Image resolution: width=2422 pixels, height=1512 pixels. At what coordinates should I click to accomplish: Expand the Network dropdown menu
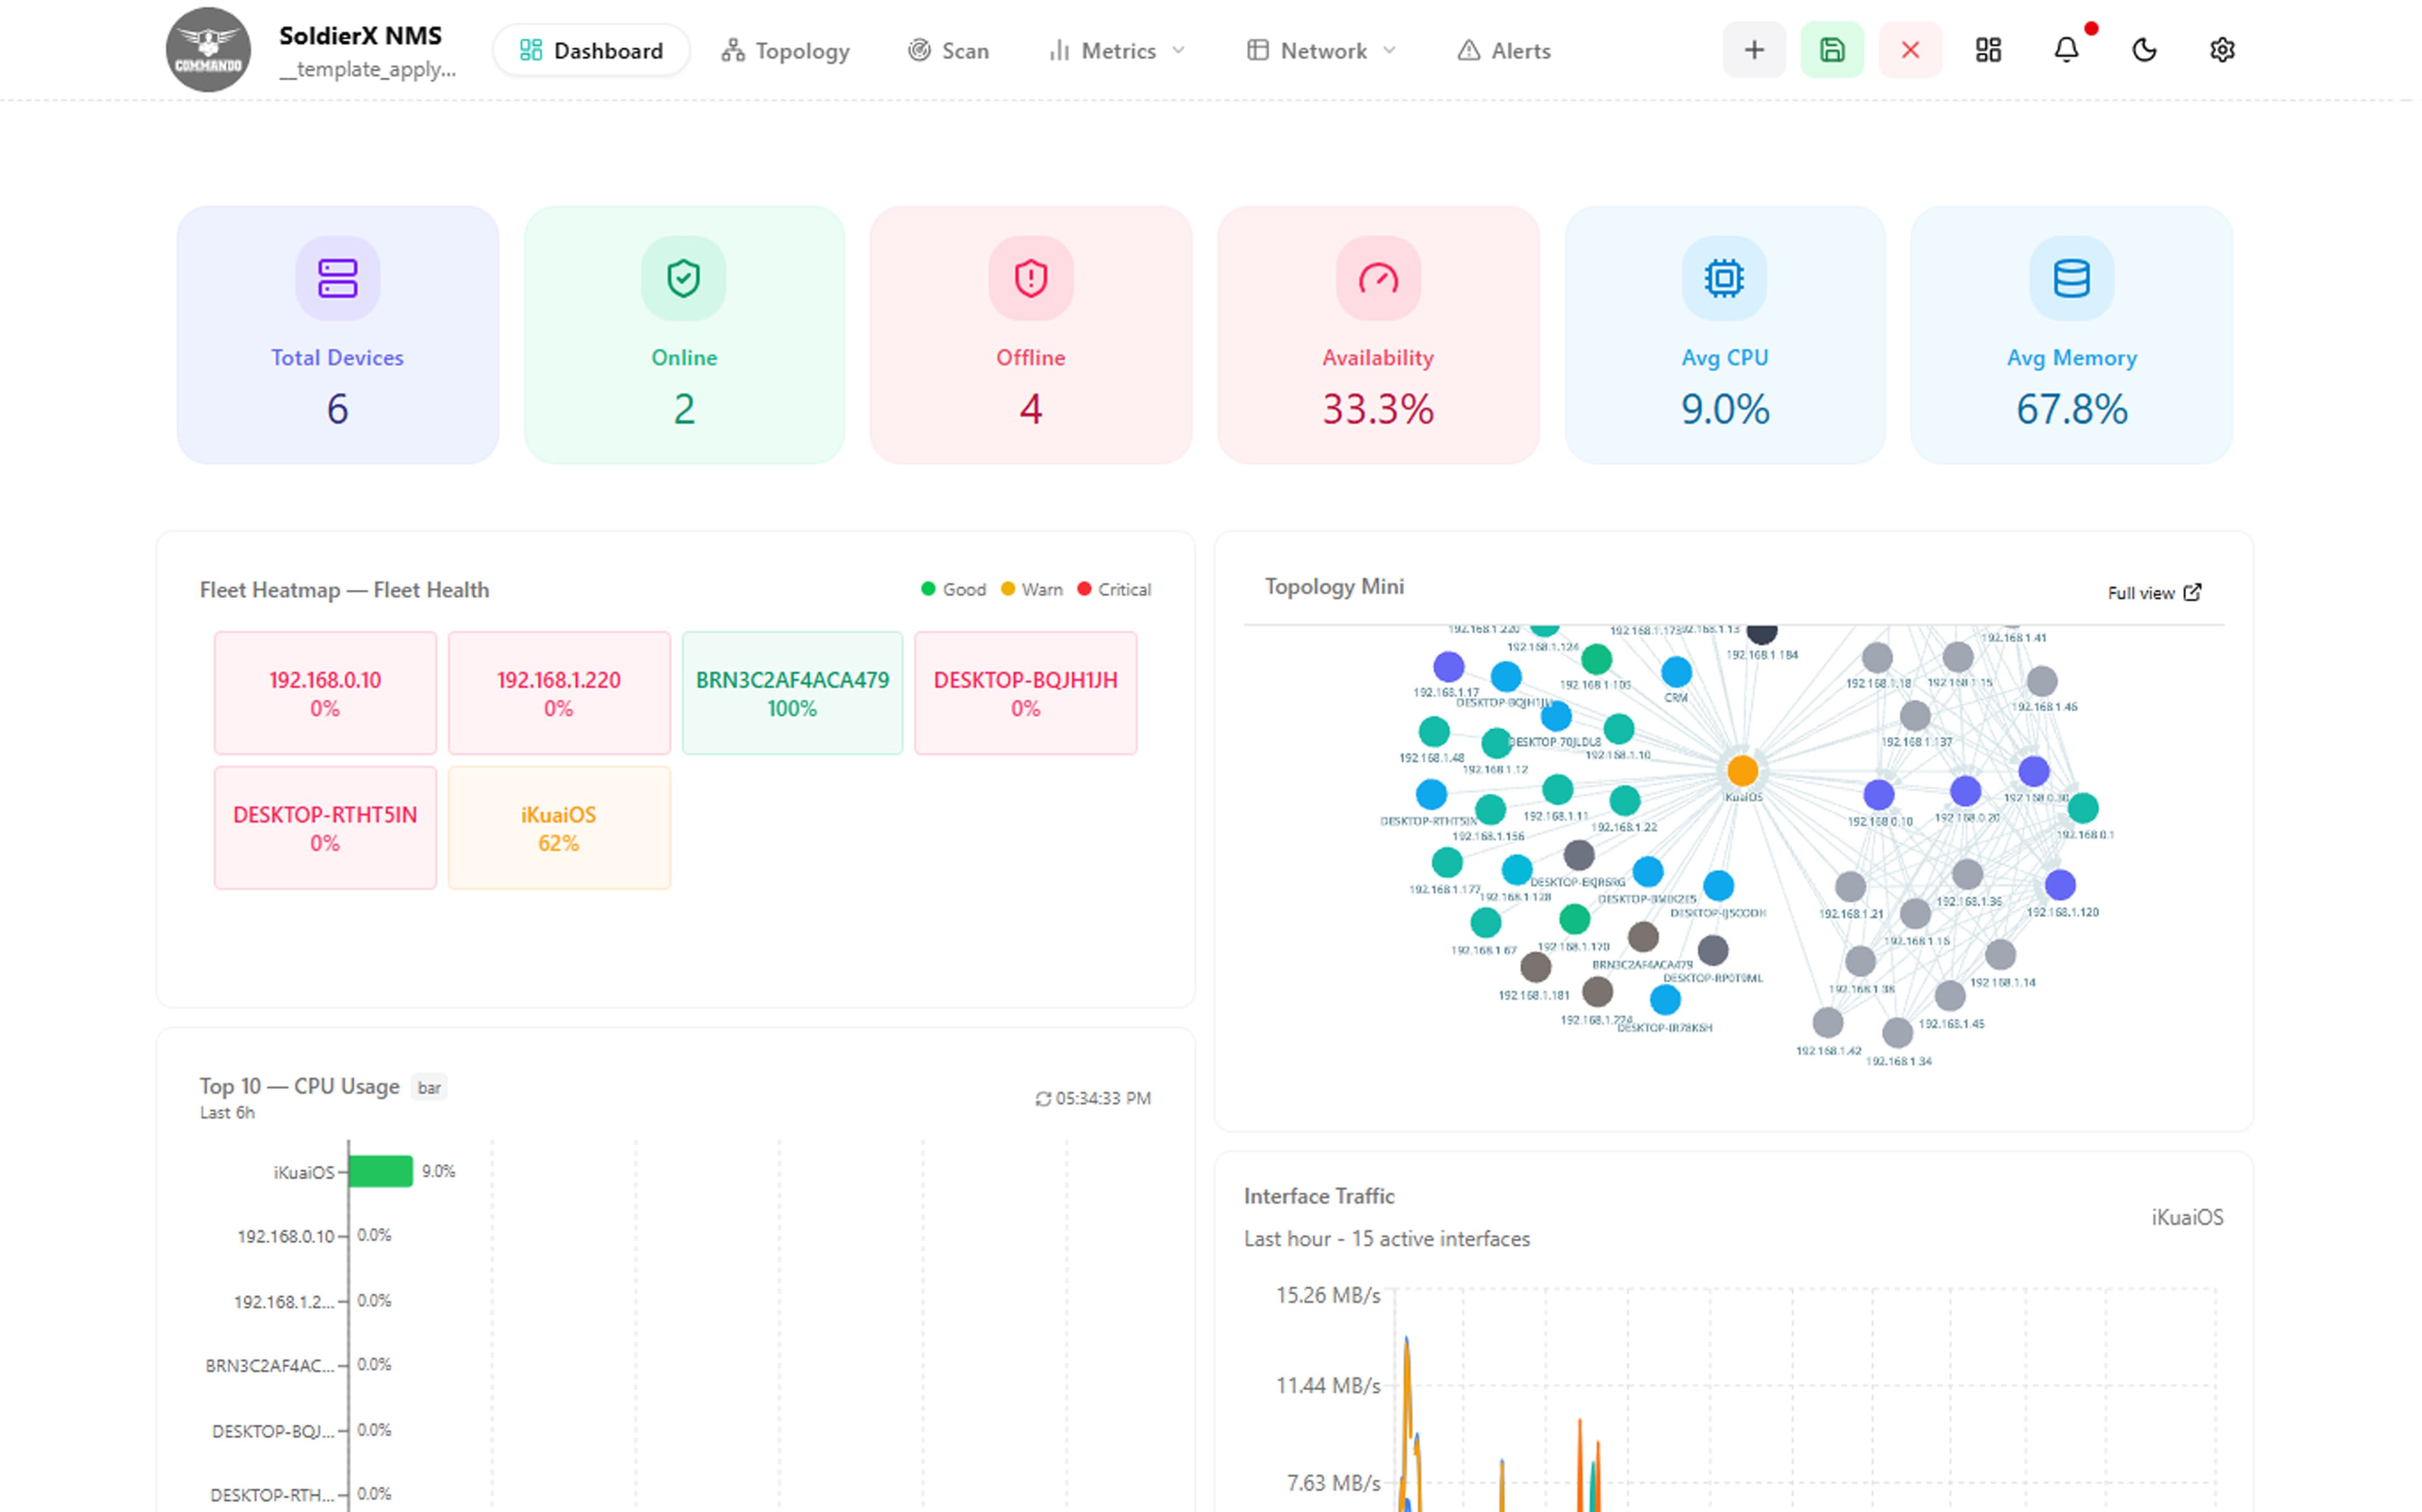[x=1322, y=50]
